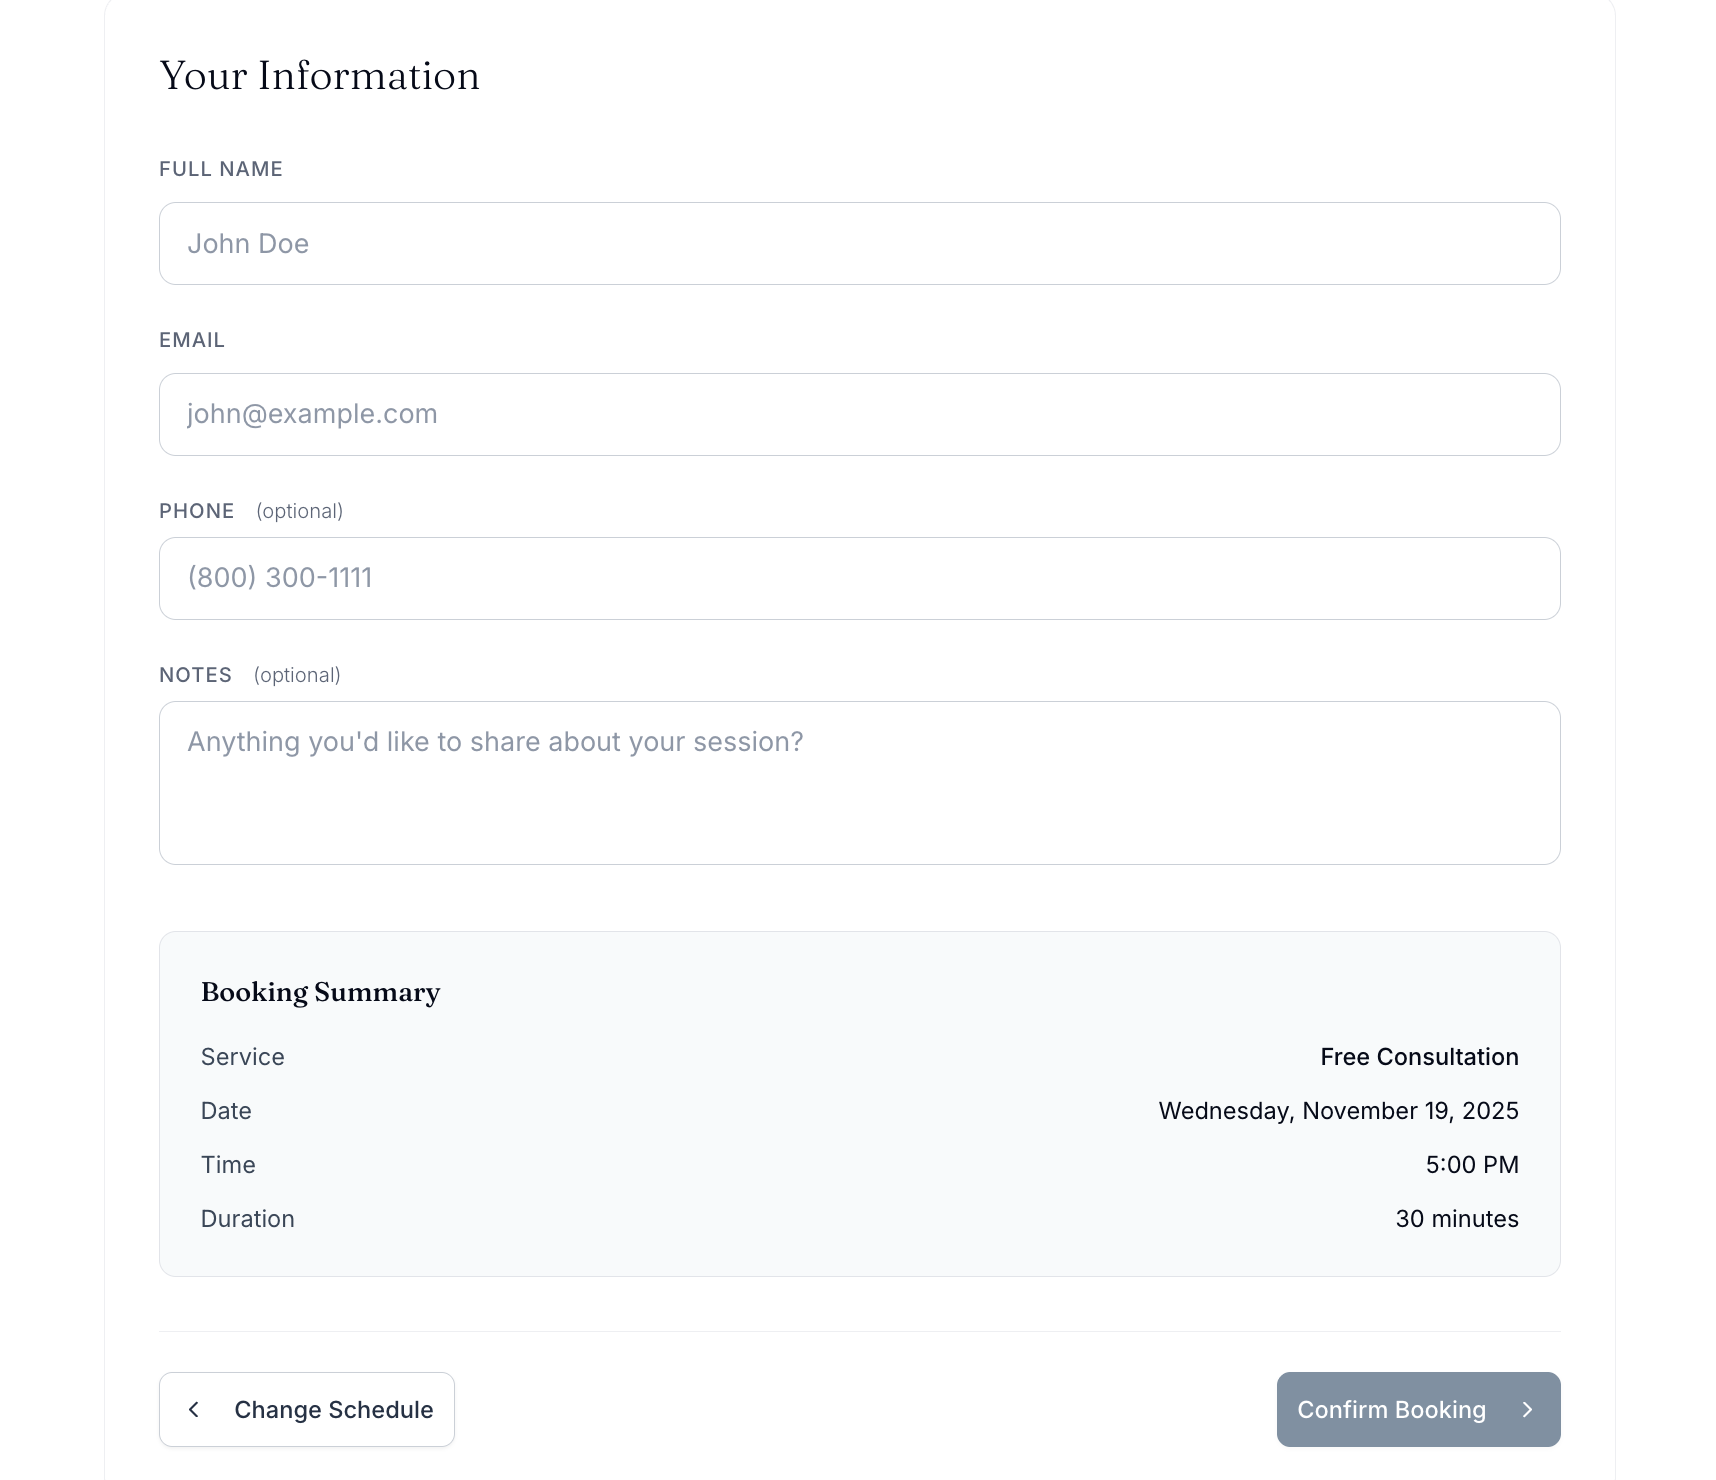Viewport: 1716px width, 1480px height.
Task: Click the forward chevron on Confirm Booking
Action: pyautogui.click(x=1527, y=1410)
